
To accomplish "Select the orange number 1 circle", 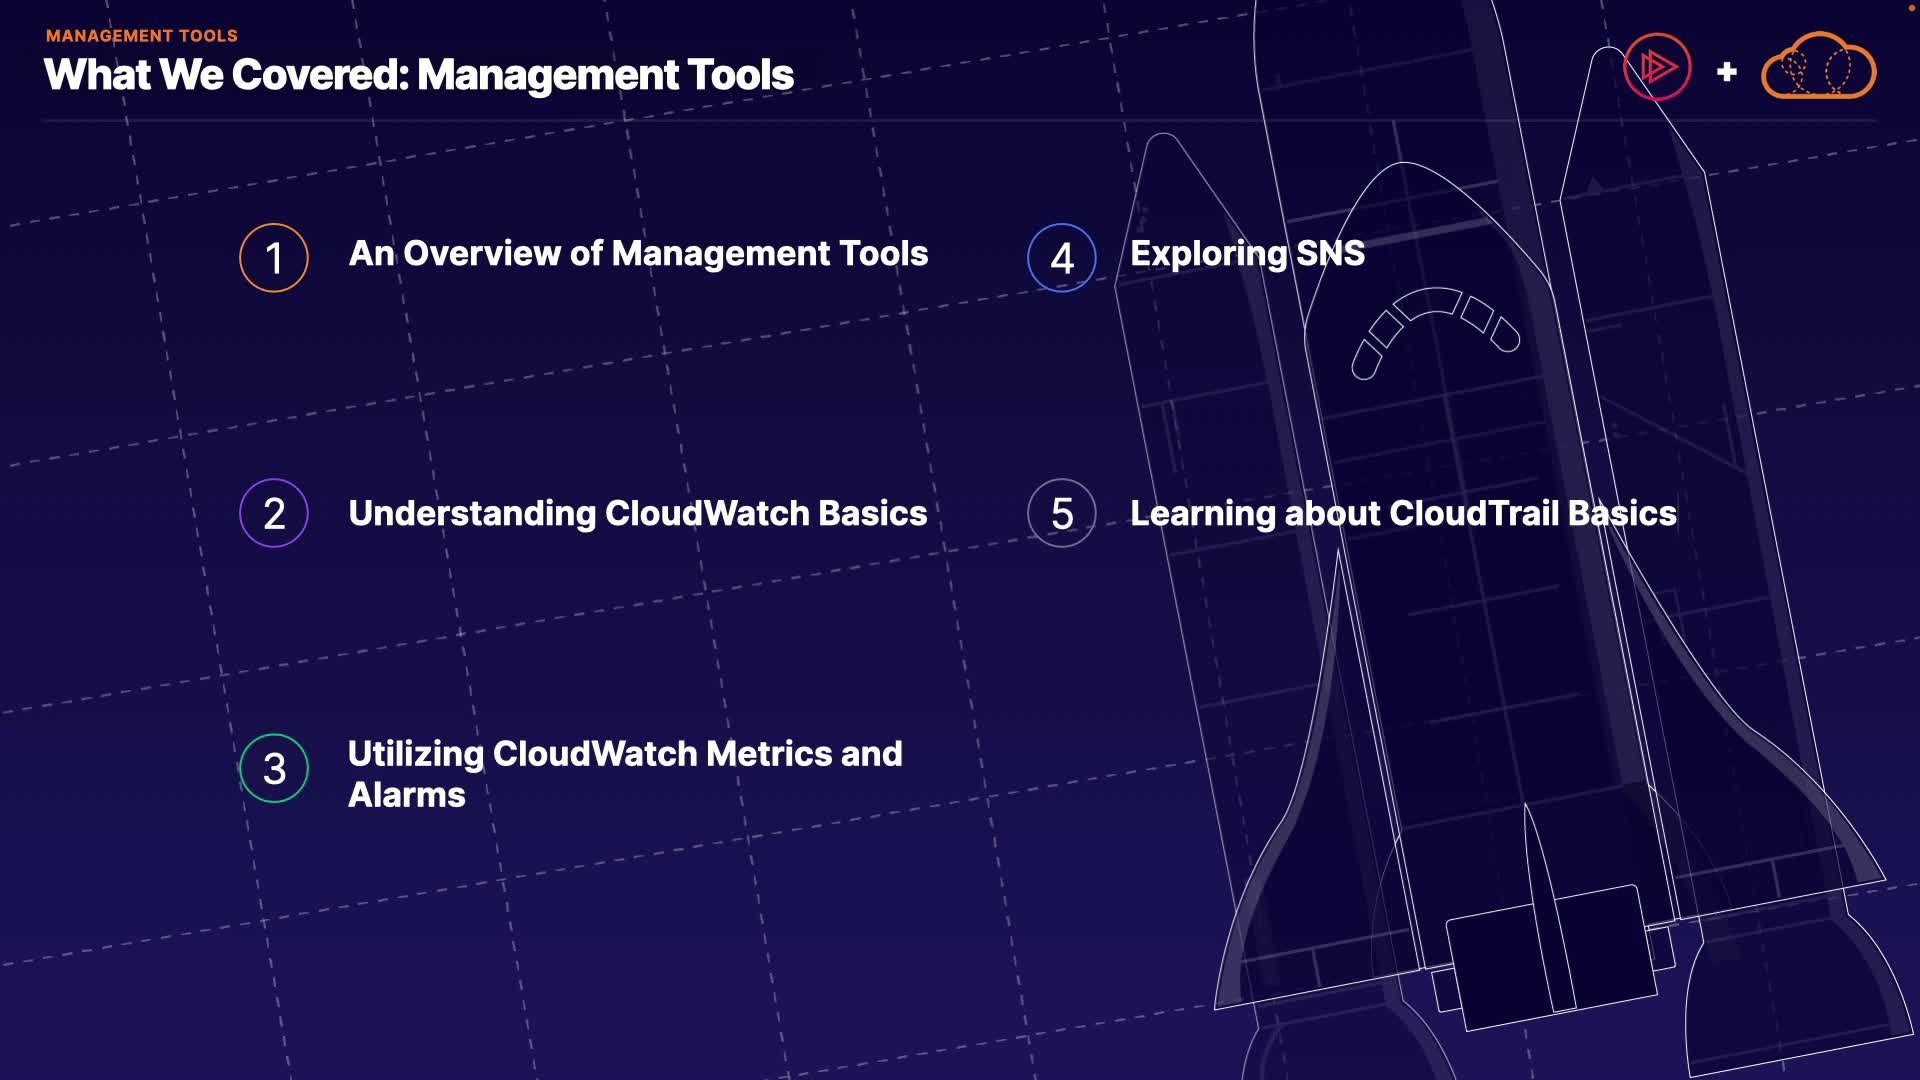I will (x=273, y=258).
